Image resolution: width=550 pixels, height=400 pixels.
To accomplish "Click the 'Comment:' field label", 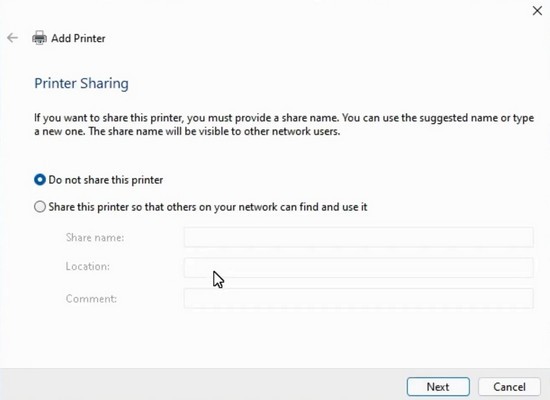I will pos(91,299).
